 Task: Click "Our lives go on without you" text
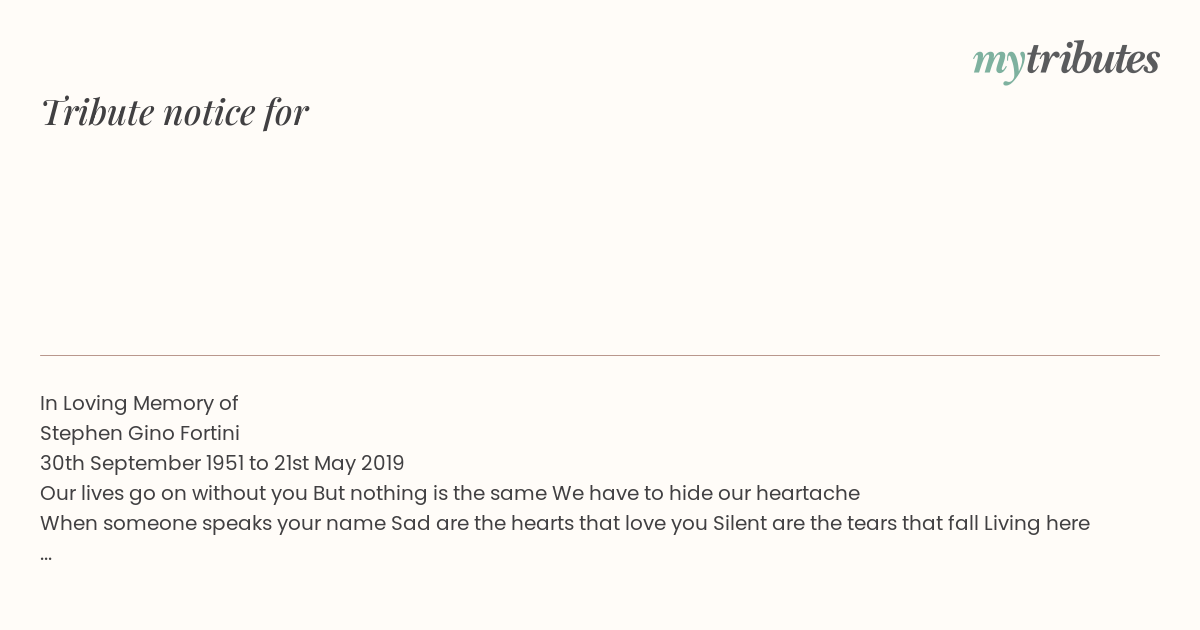174,493
